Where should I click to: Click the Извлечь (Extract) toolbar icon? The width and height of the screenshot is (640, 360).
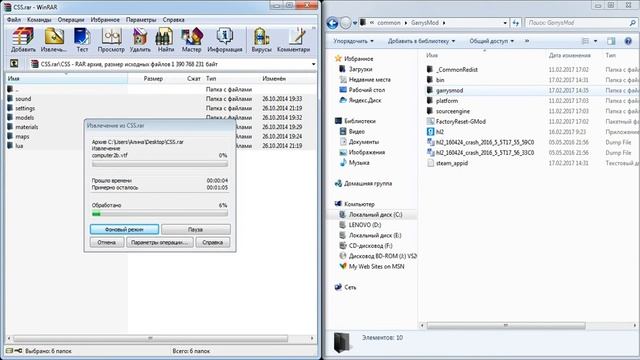coord(54,40)
